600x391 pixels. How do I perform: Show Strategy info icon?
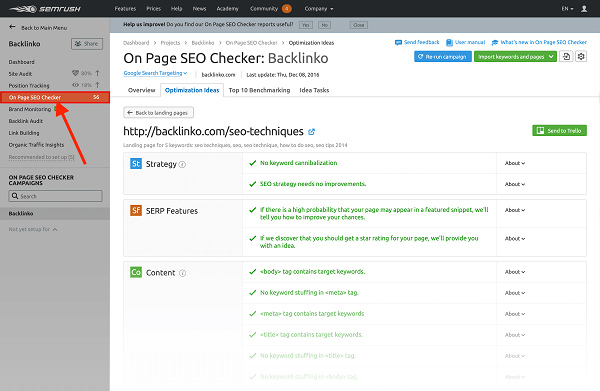point(183,165)
